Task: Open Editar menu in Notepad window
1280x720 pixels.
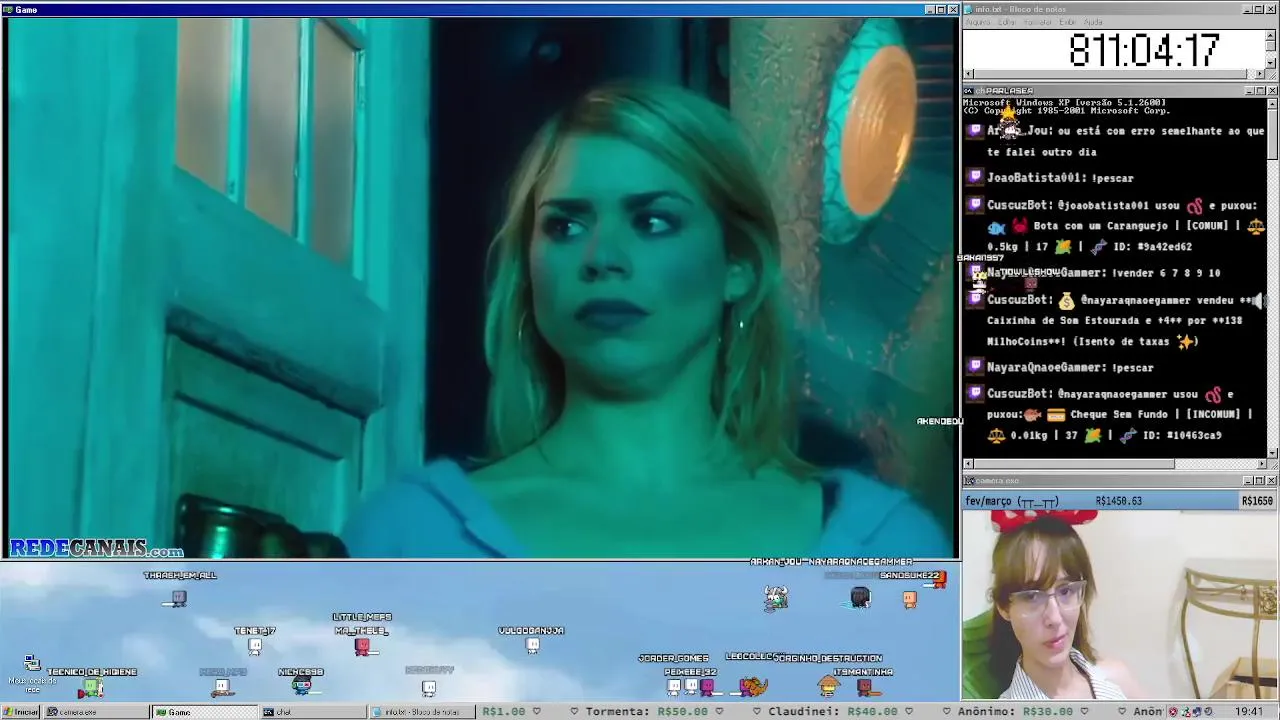Action: point(1007,22)
